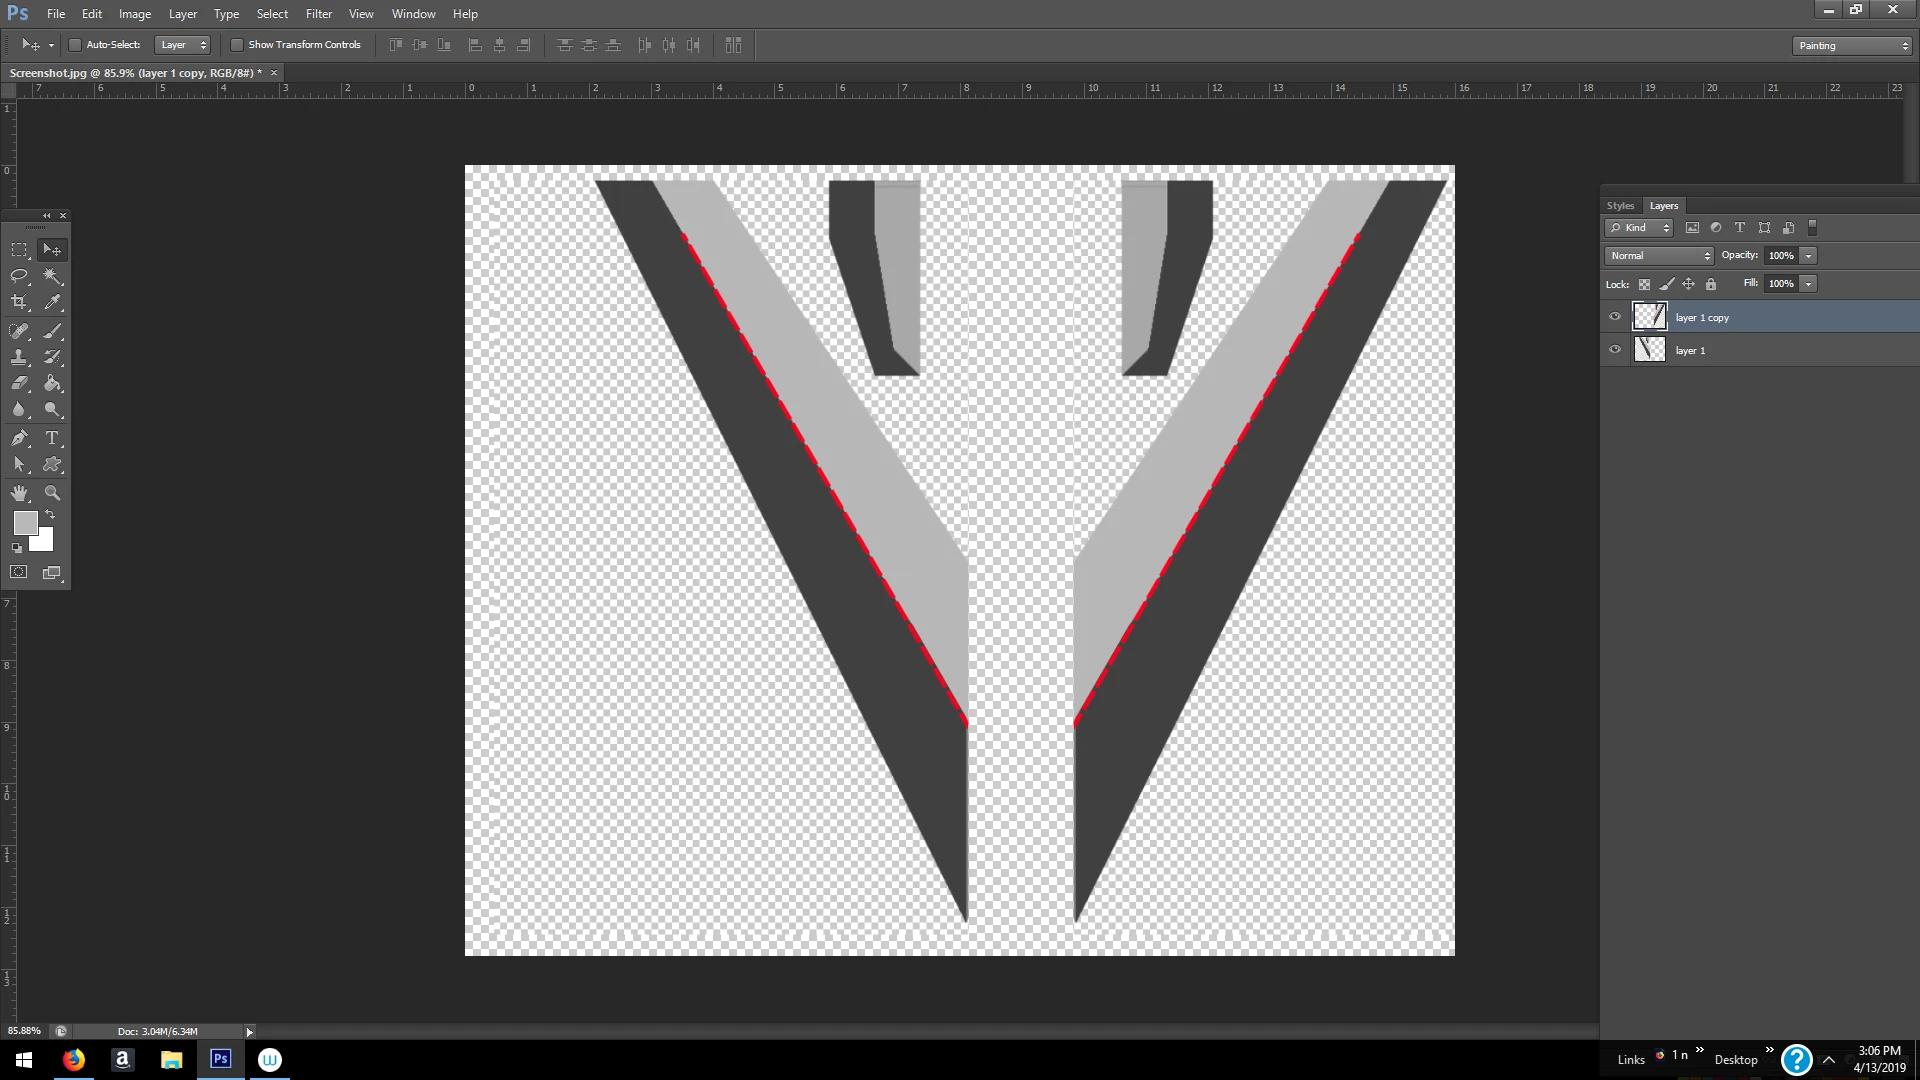The height and width of the screenshot is (1080, 1920).
Task: Expand the Opacity slider dropdown arrow
Action: pos(1808,256)
